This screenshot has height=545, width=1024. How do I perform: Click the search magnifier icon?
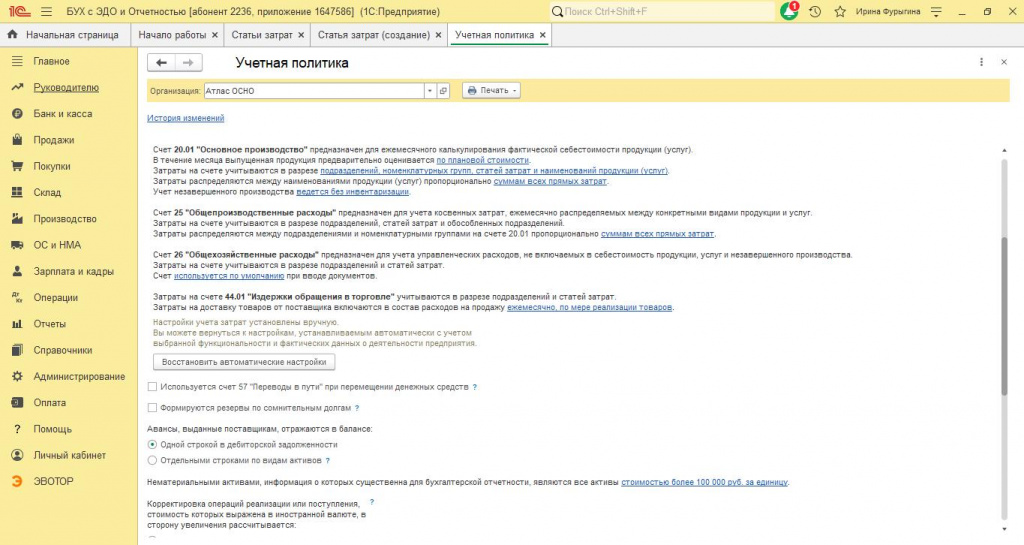557,12
